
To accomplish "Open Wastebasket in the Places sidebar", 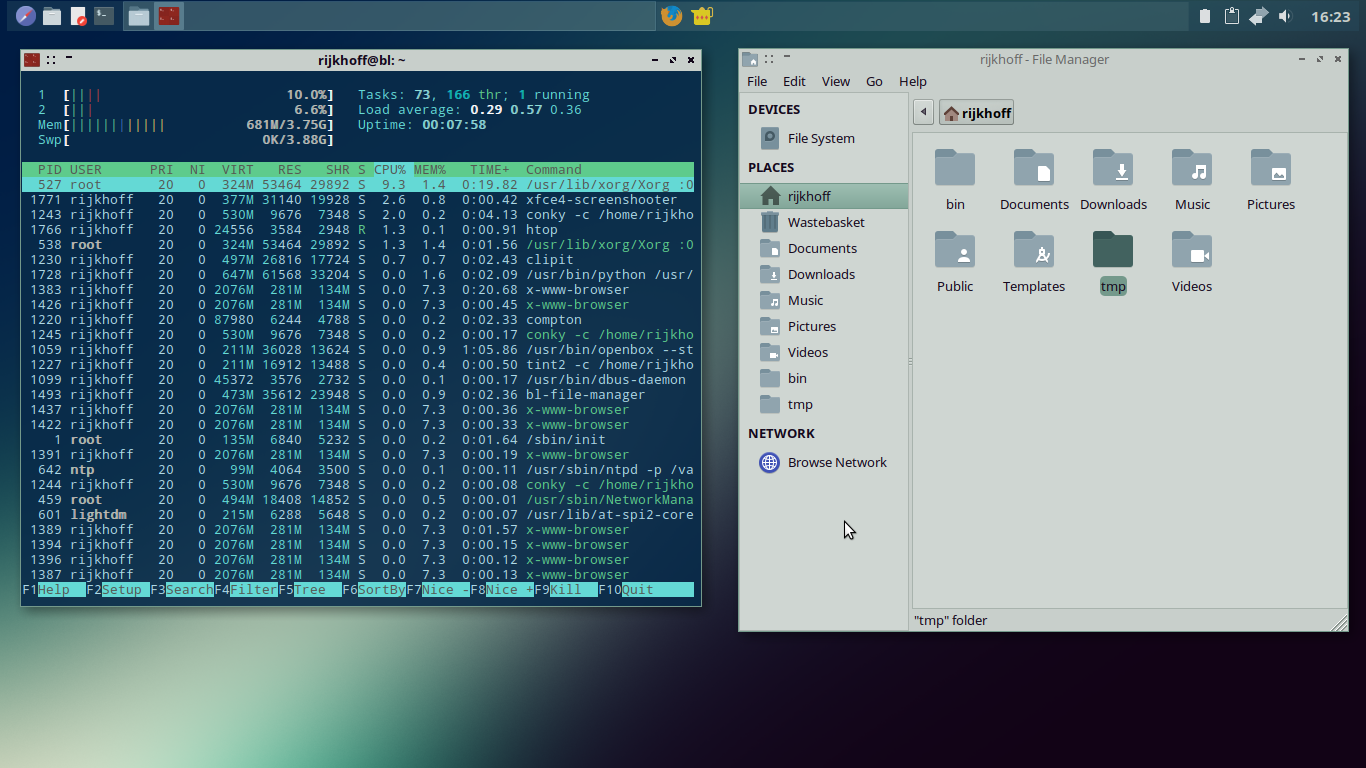I will pos(825,222).
